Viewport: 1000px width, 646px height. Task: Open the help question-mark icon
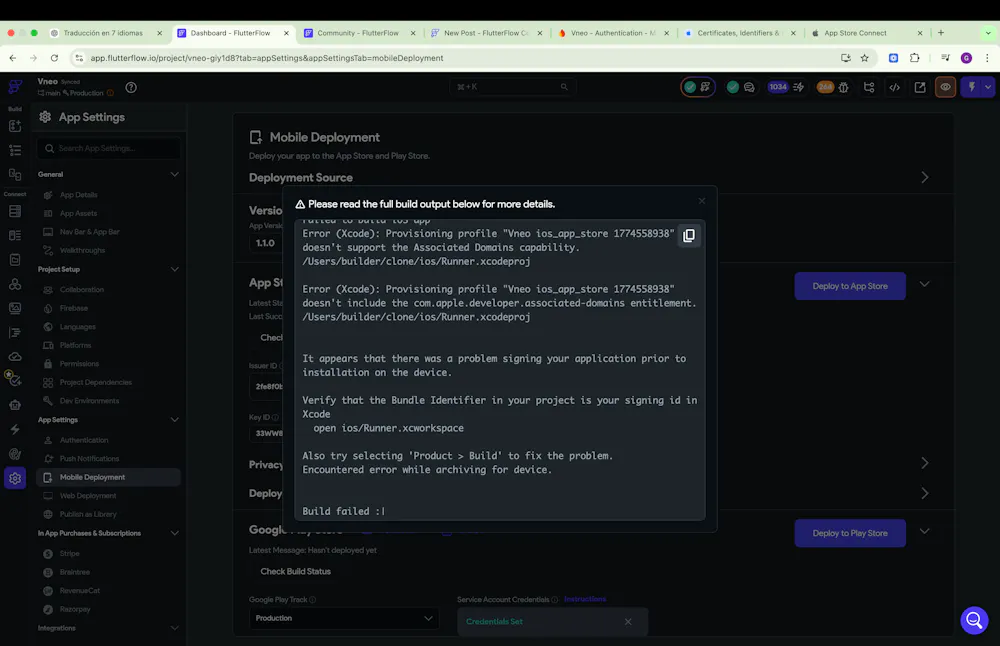coord(131,87)
